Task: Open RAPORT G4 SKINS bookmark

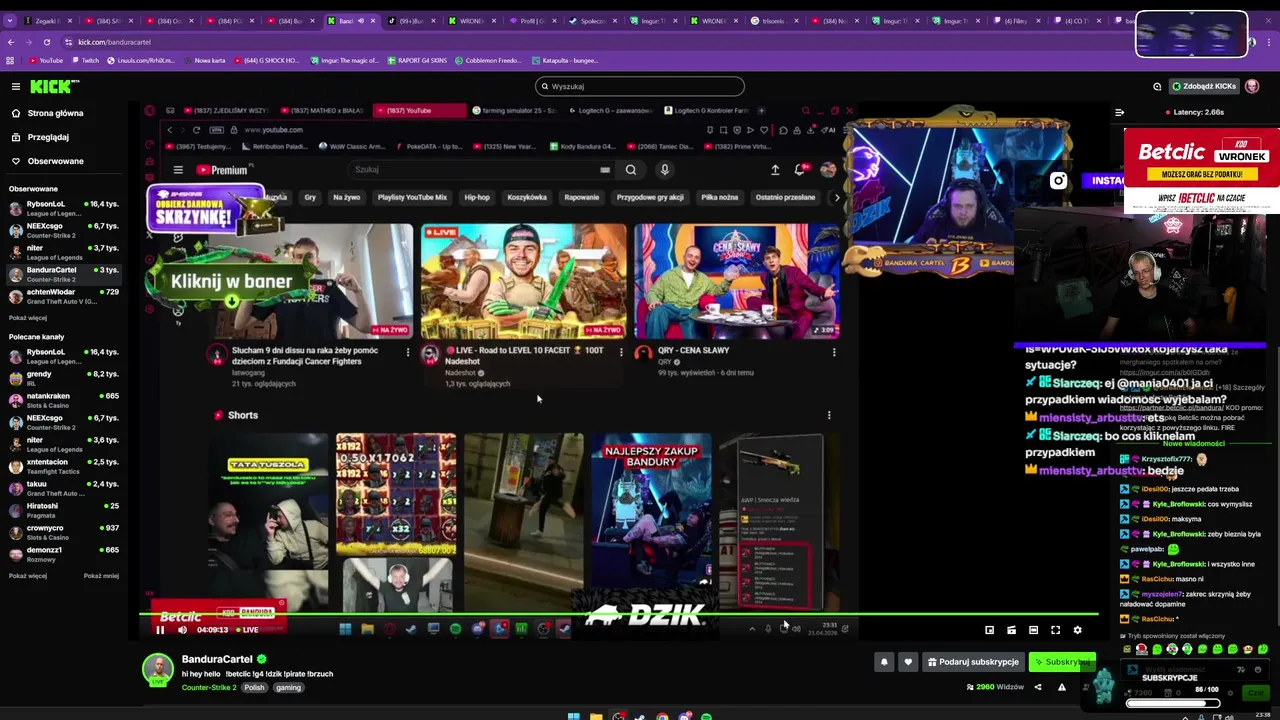Action: pos(417,60)
